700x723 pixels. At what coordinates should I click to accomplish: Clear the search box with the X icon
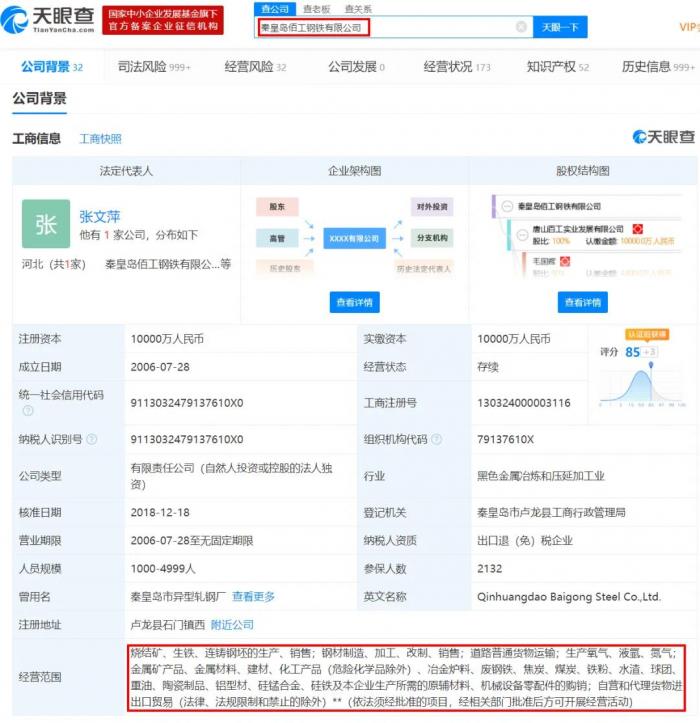coord(521,28)
